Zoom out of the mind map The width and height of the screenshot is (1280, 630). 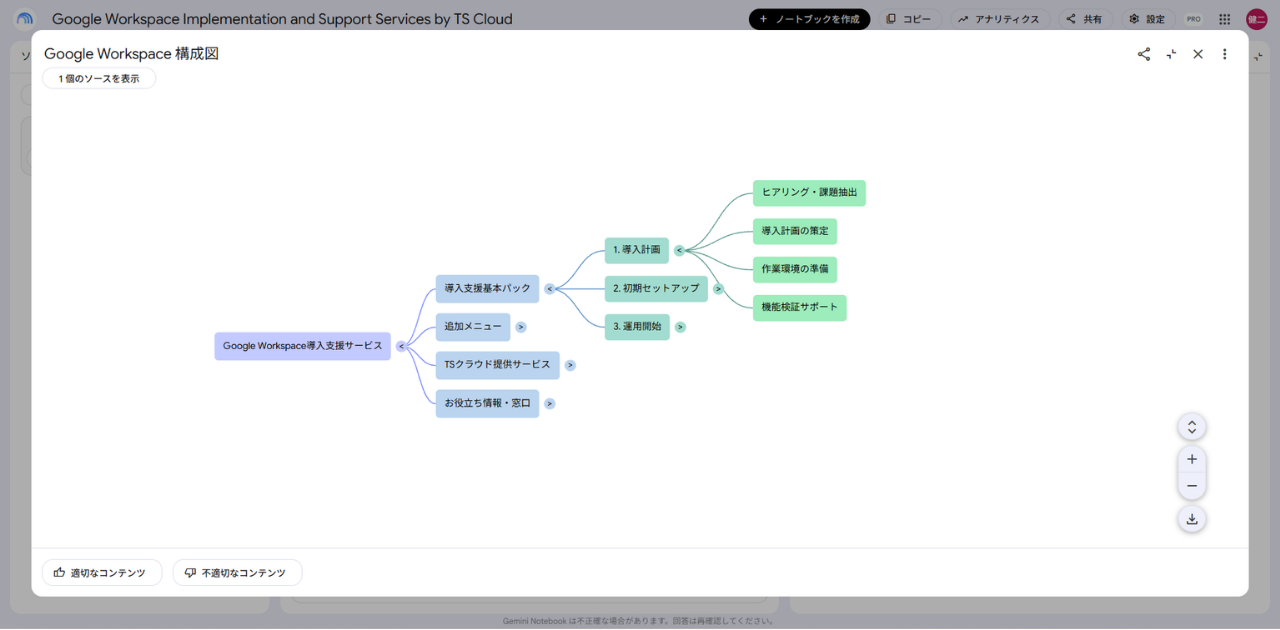click(x=1192, y=486)
